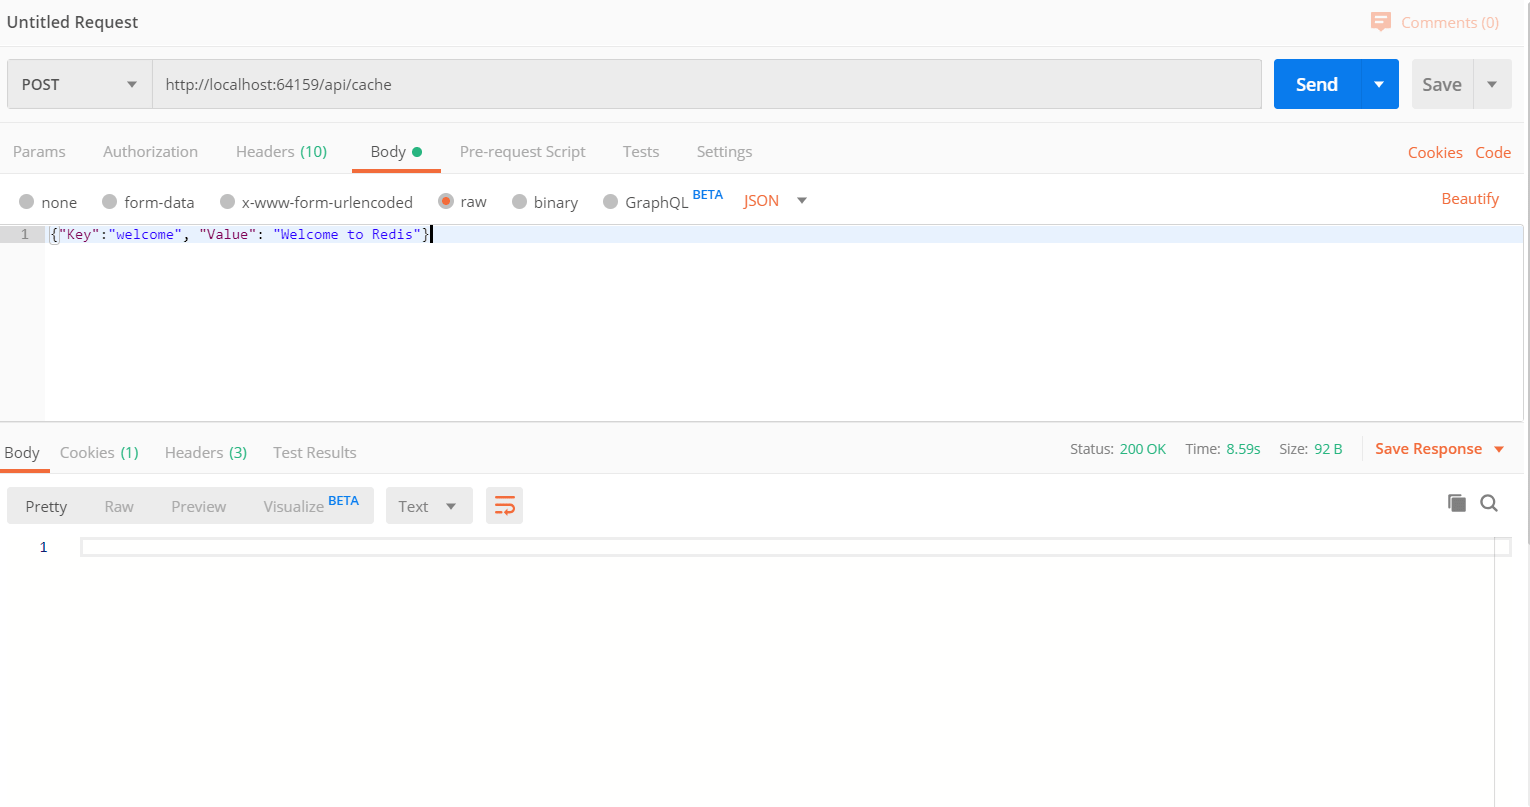Toggle line wrap in response viewer
Viewport: 1530px width, 807px height.
click(x=504, y=506)
